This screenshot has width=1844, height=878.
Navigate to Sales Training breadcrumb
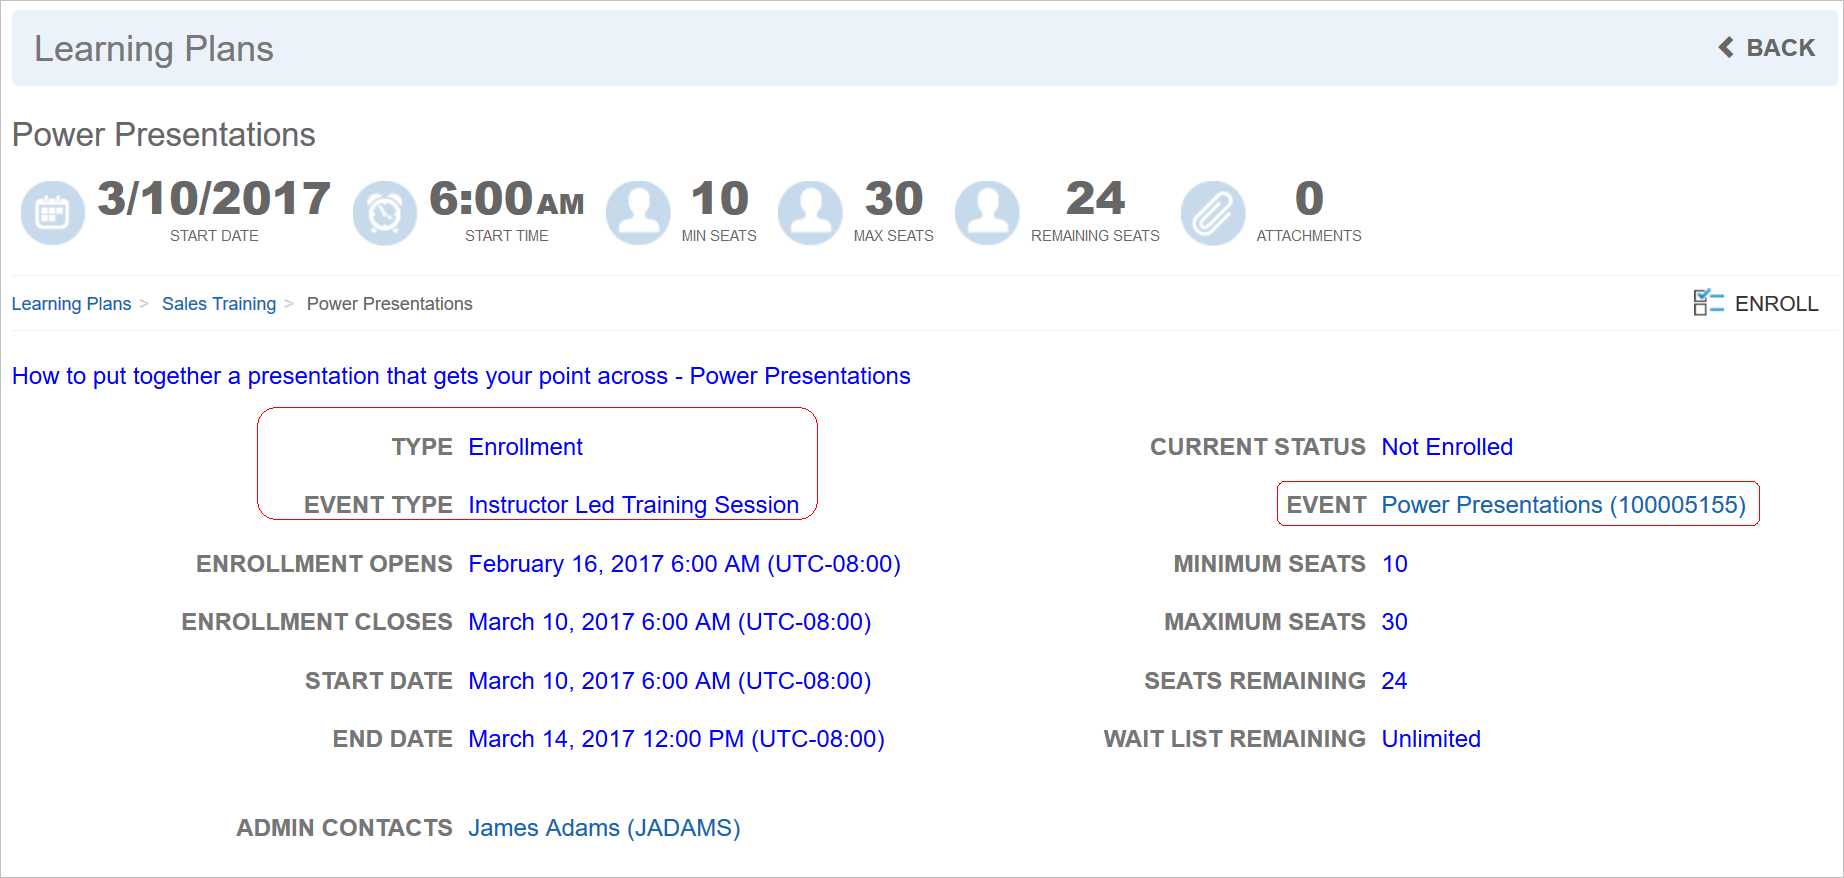(x=219, y=304)
